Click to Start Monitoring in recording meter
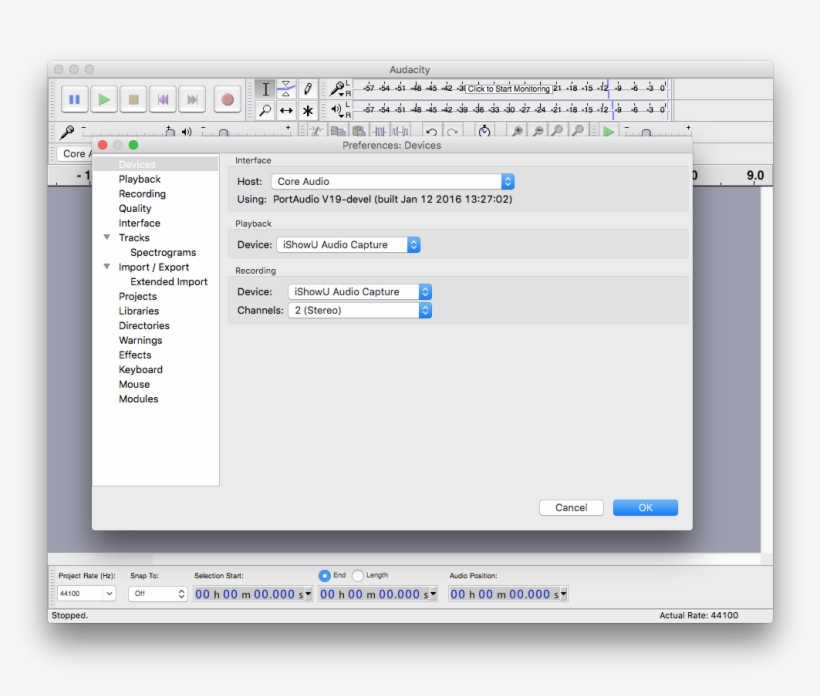 508,88
